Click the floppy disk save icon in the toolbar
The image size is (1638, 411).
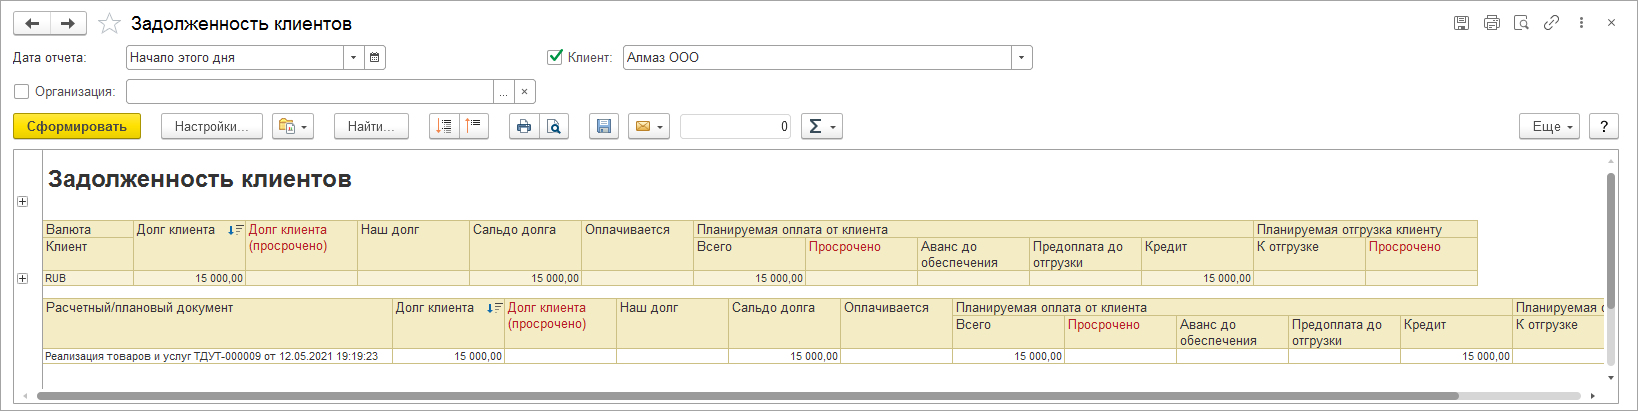pos(603,126)
